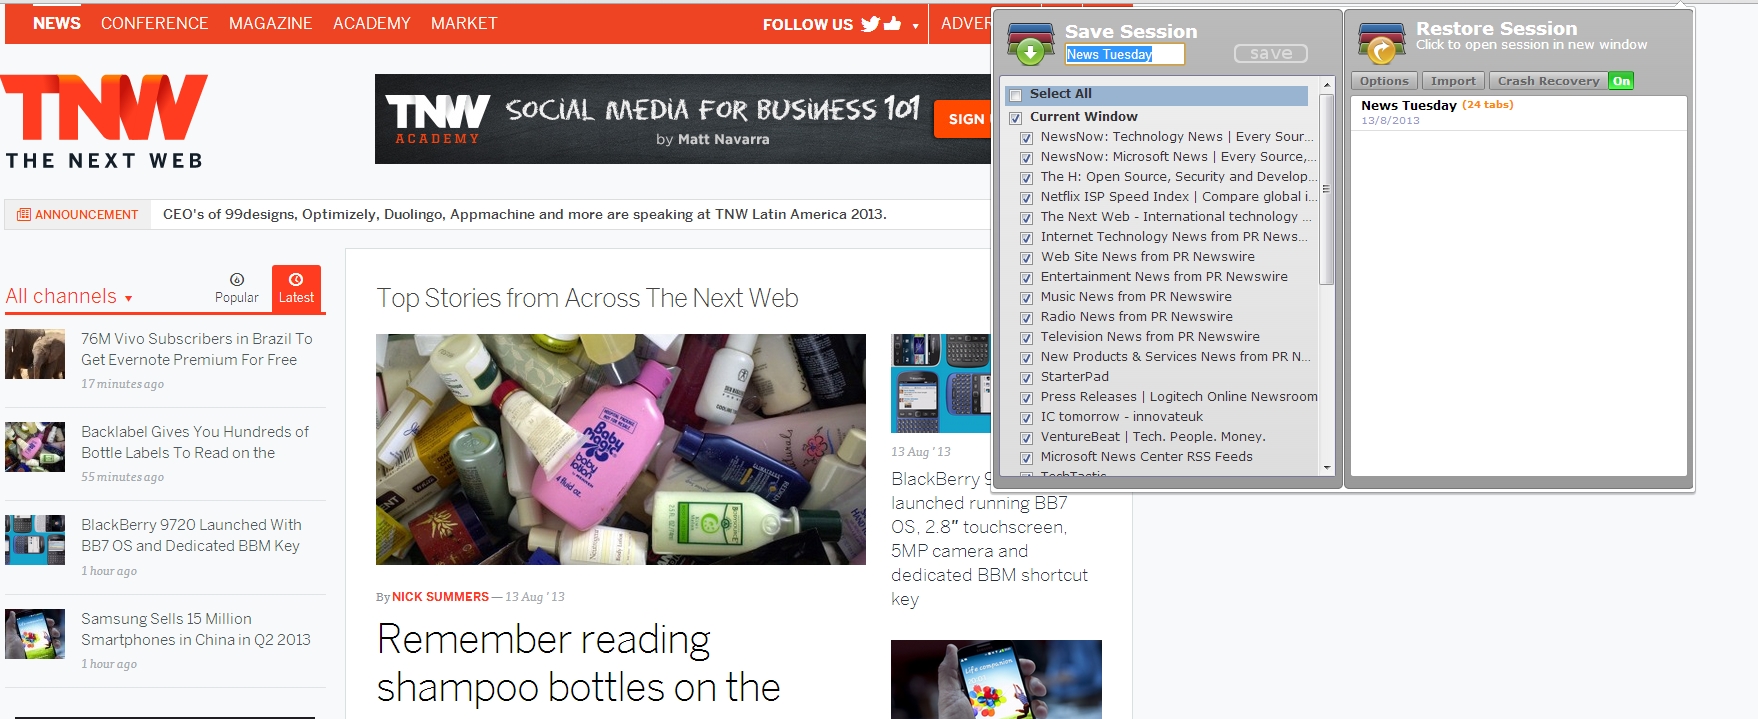Open the NEWS menu item
Screen dimensions: 1758x719
tap(57, 23)
